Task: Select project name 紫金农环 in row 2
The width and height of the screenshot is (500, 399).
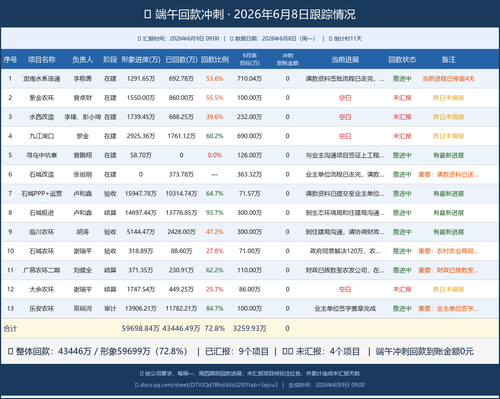Action: click(42, 98)
